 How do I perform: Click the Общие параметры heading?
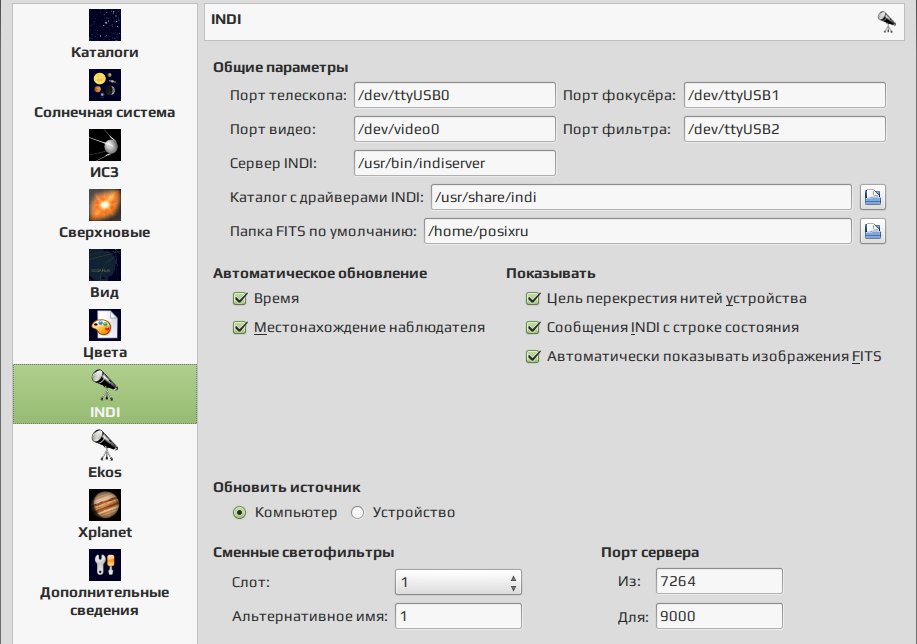click(281, 67)
